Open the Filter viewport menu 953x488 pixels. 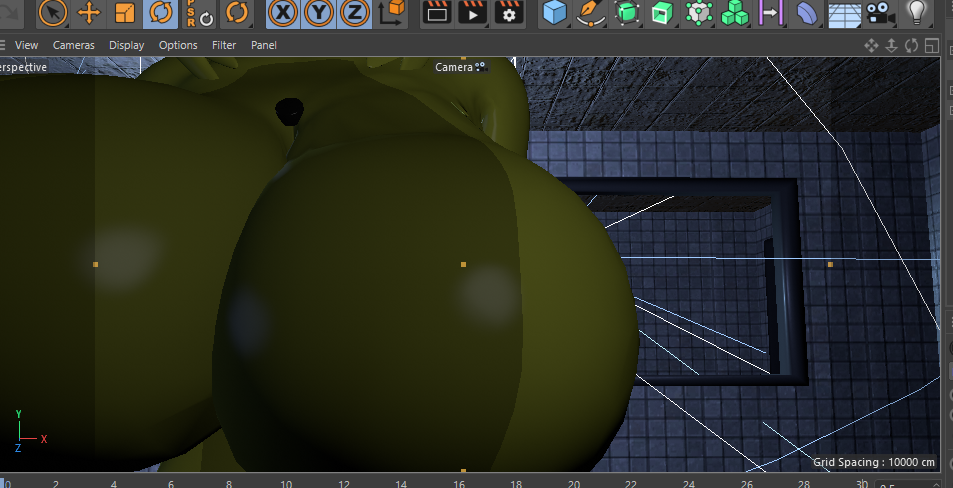[x=224, y=45]
